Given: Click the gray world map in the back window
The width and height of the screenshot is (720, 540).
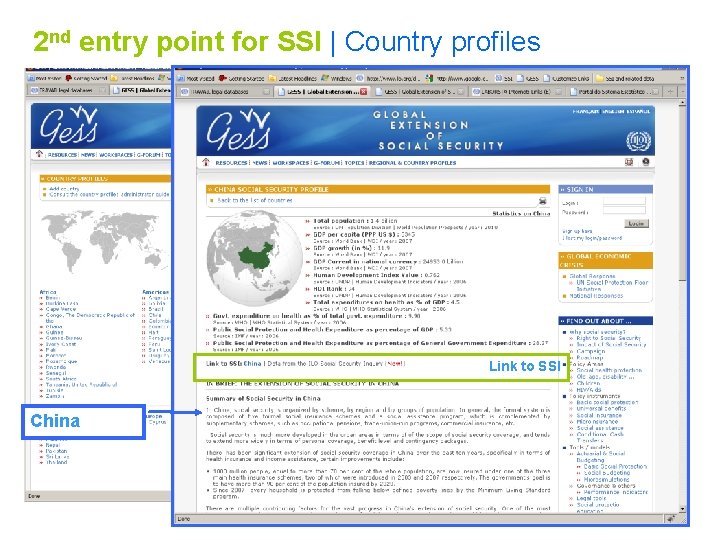Looking at the screenshot, I should pos(106,241).
